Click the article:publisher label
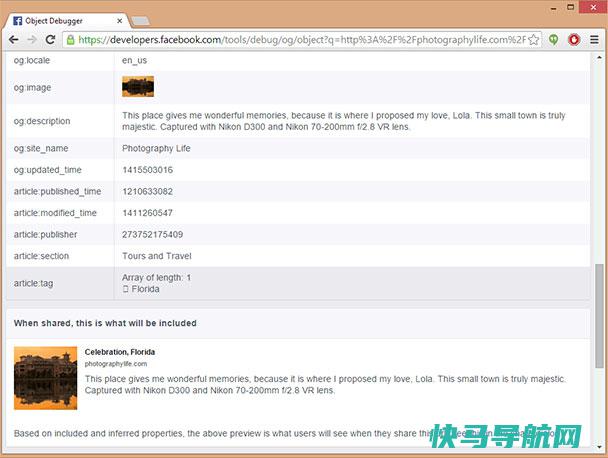Image resolution: width=608 pixels, height=458 pixels. point(45,235)
